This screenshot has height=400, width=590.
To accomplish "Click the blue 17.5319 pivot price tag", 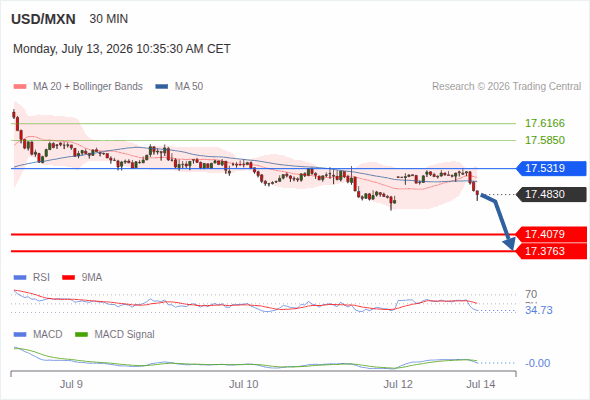I will coord(551,168).
